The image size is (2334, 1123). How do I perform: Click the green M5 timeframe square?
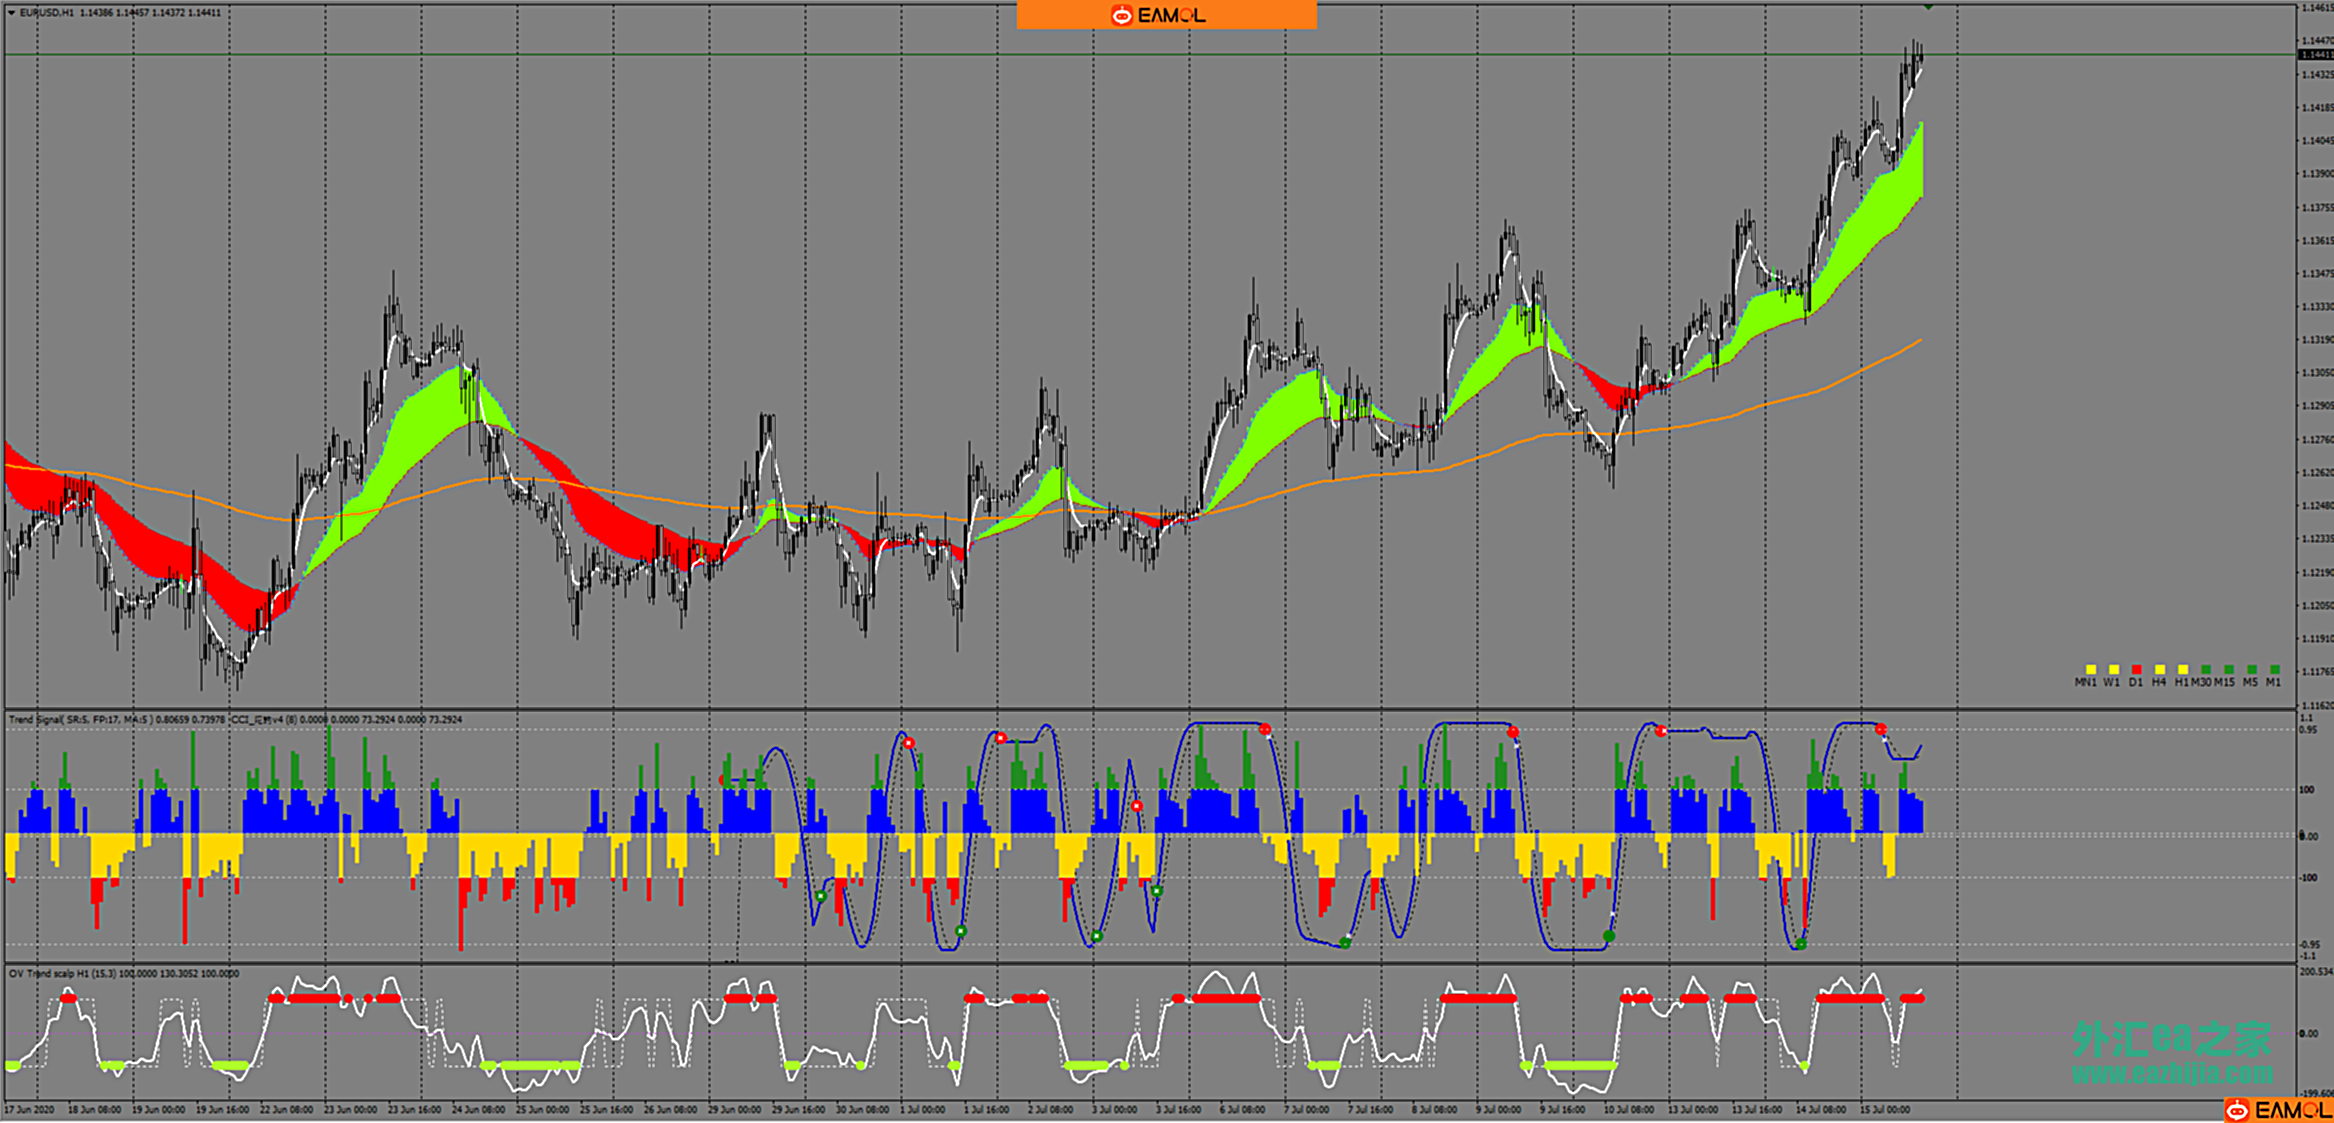(2251, 669)
